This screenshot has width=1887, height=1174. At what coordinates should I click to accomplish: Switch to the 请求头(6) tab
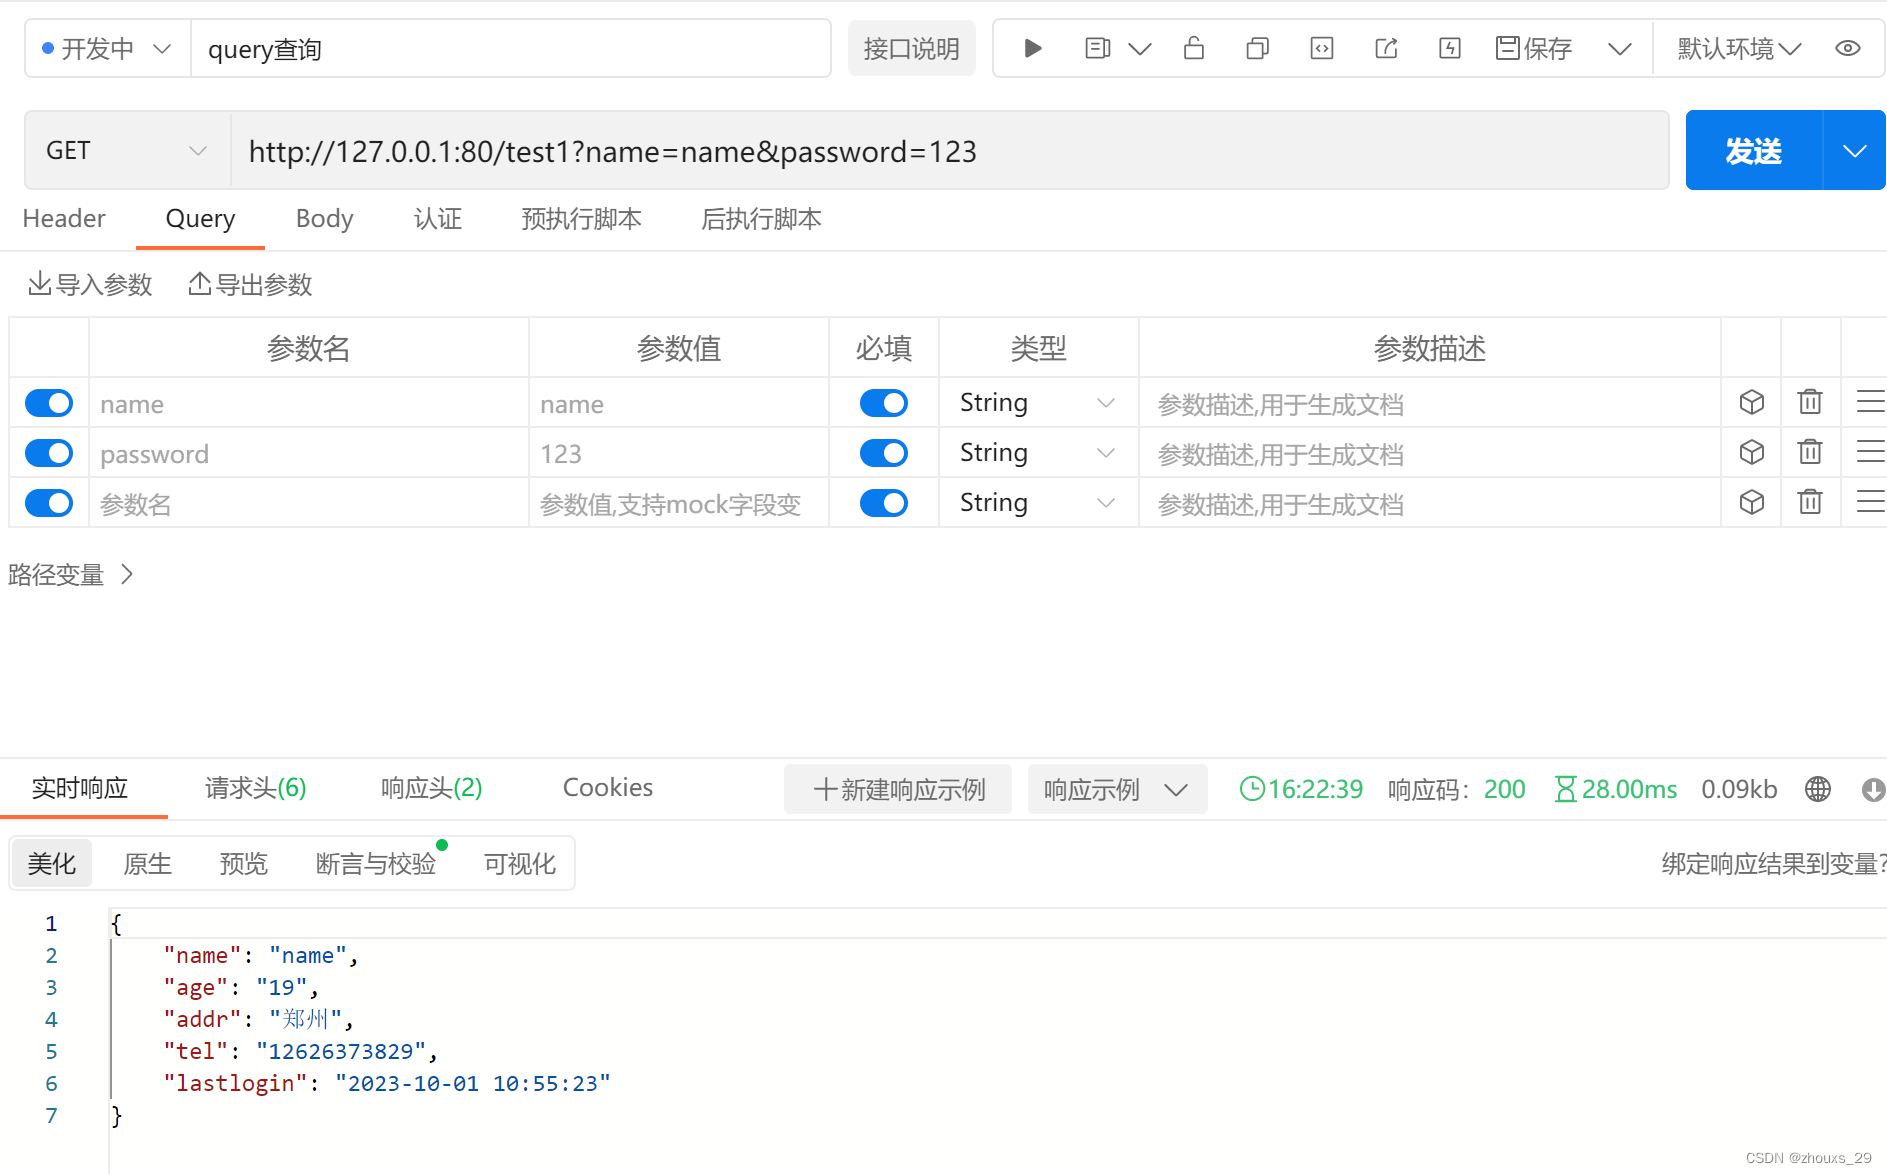(x=254, y=788)
